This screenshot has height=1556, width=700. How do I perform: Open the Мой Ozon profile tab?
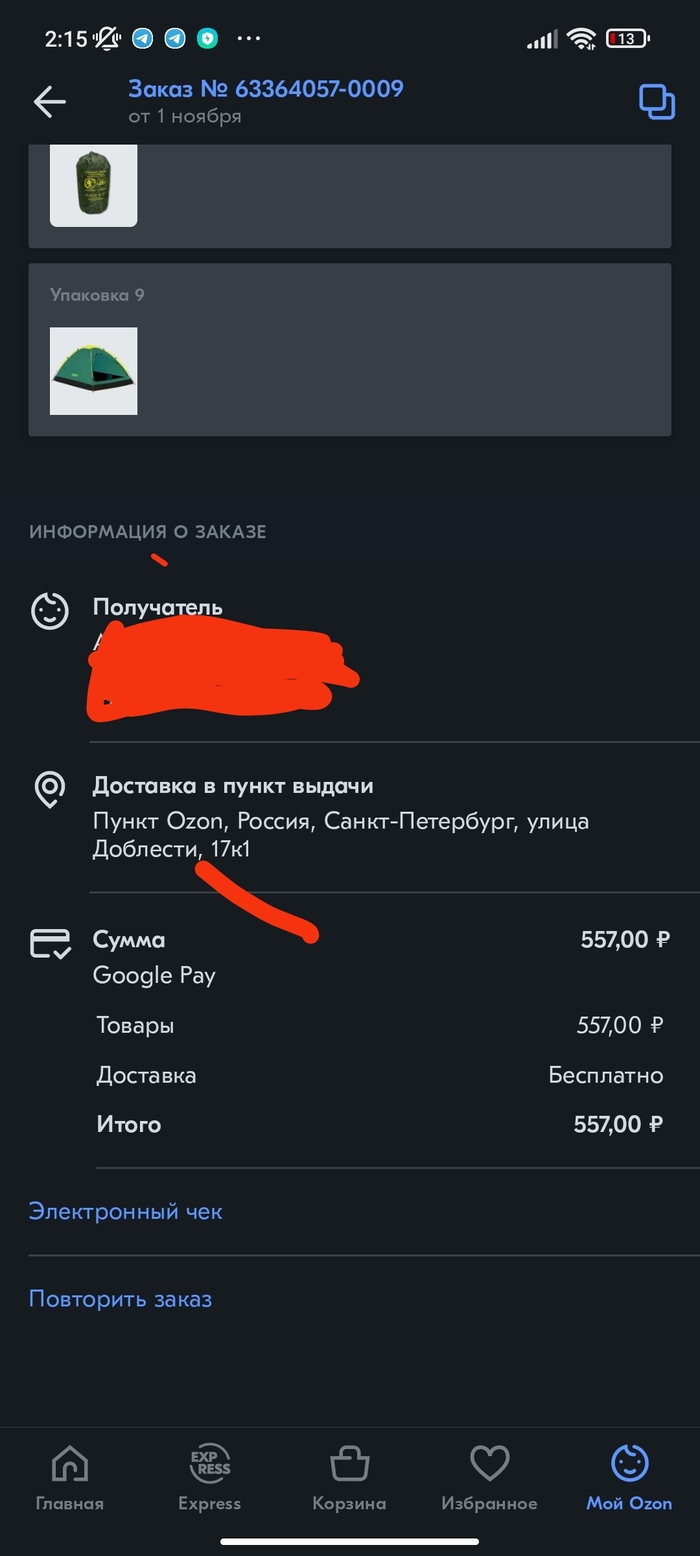[629, 1478]
